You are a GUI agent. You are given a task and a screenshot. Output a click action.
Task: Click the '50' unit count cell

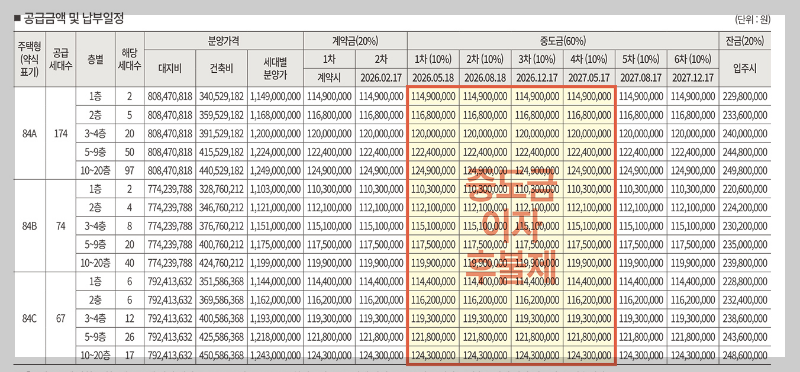pyautogui.click(x=130, y=152)
